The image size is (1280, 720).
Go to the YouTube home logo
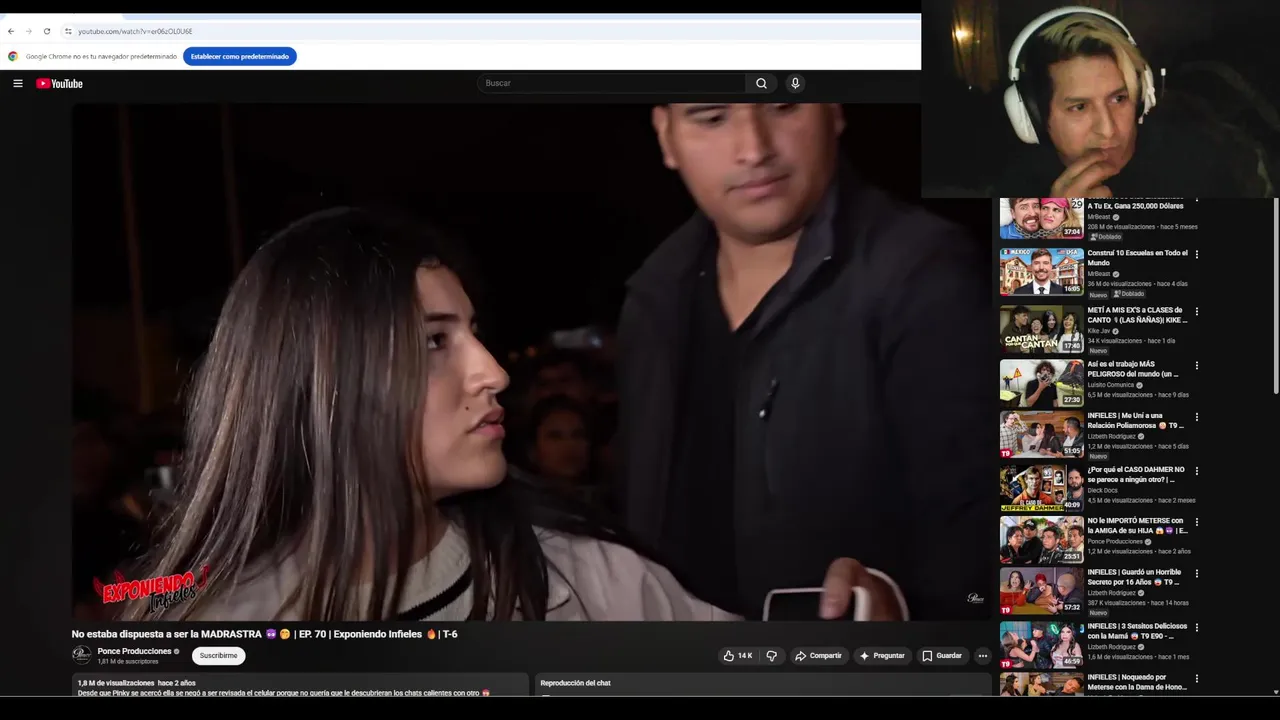coord(60,84)
